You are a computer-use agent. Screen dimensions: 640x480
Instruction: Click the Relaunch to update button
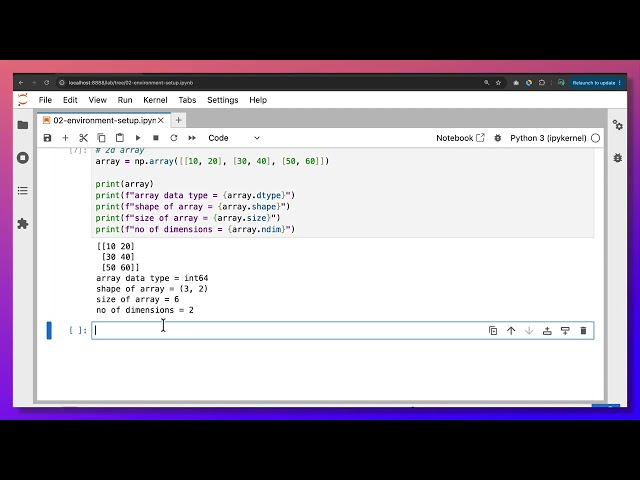[x=596, y=83]
